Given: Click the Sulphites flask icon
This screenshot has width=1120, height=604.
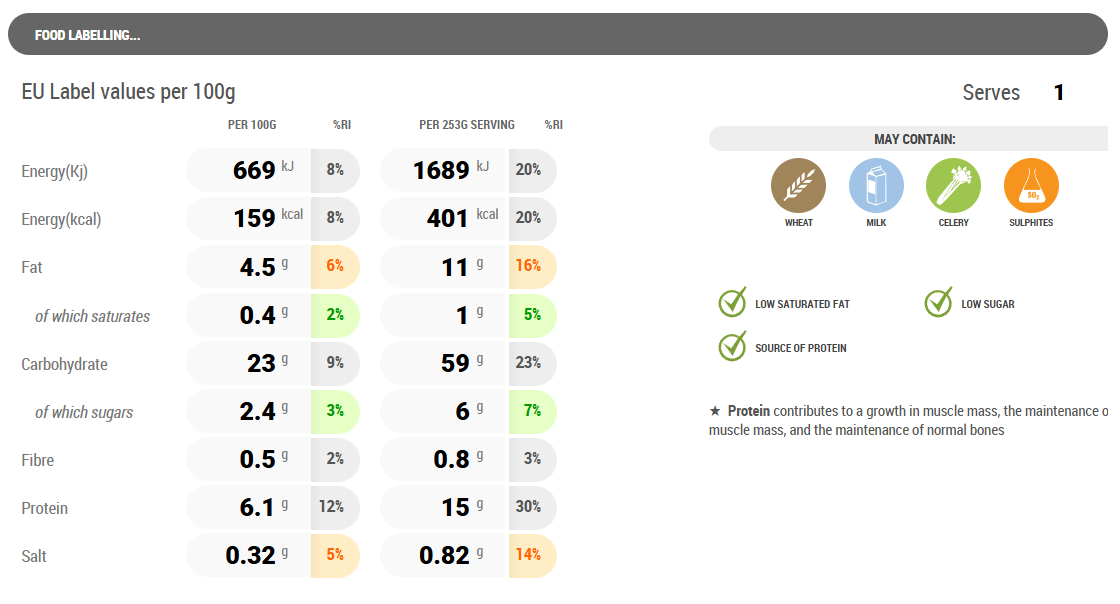Looking at the screenshot, I should [1031, 186].
